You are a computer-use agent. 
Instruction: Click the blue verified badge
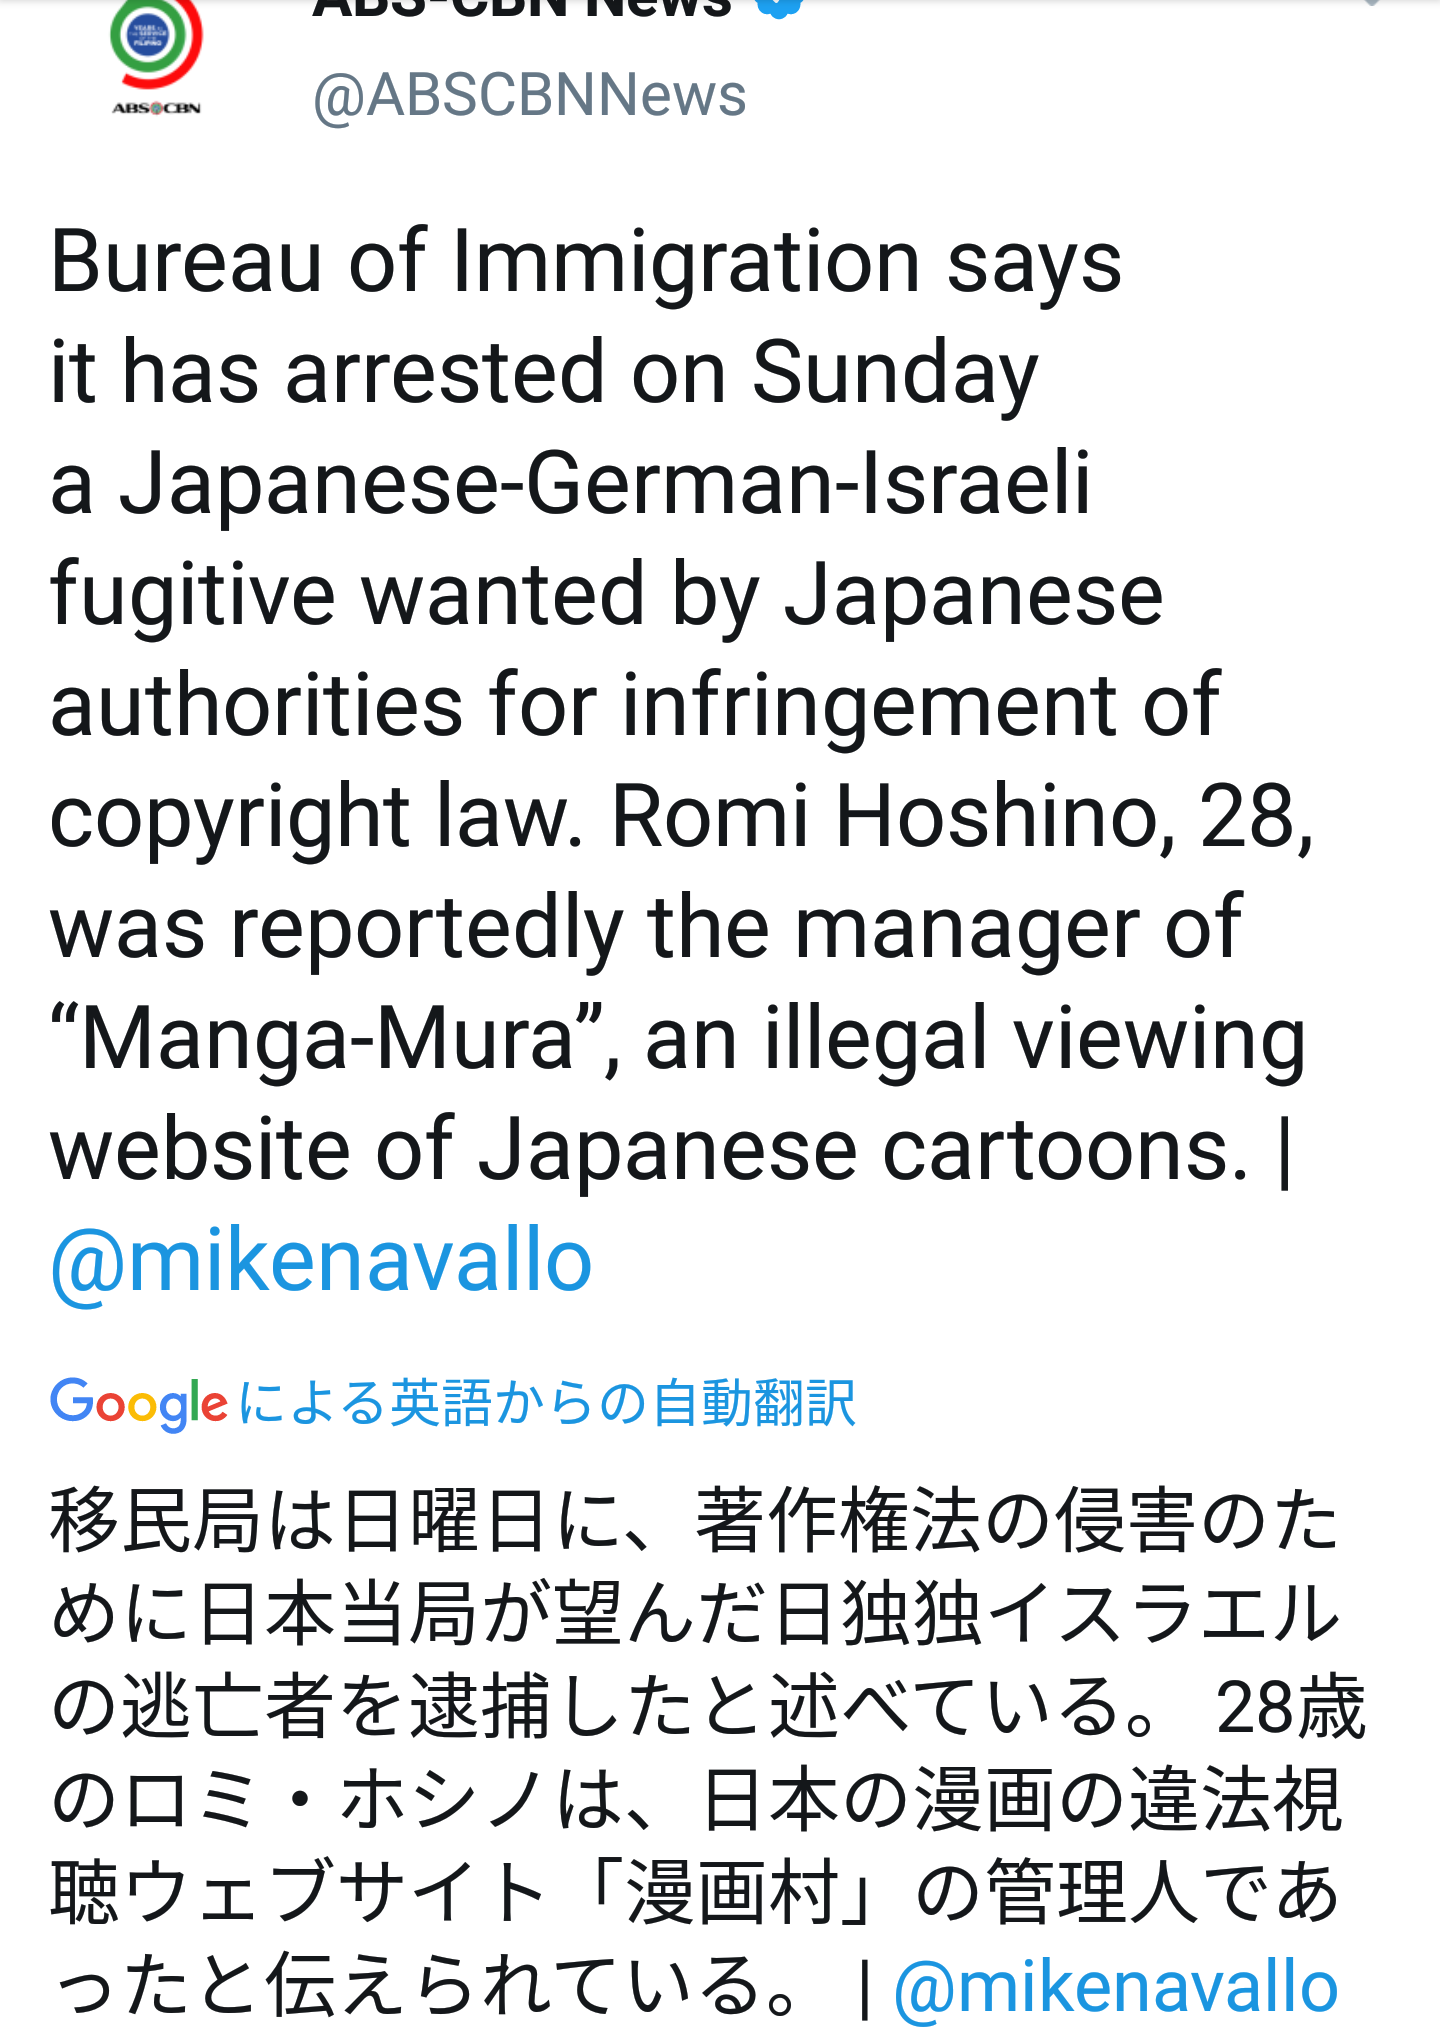779,6
